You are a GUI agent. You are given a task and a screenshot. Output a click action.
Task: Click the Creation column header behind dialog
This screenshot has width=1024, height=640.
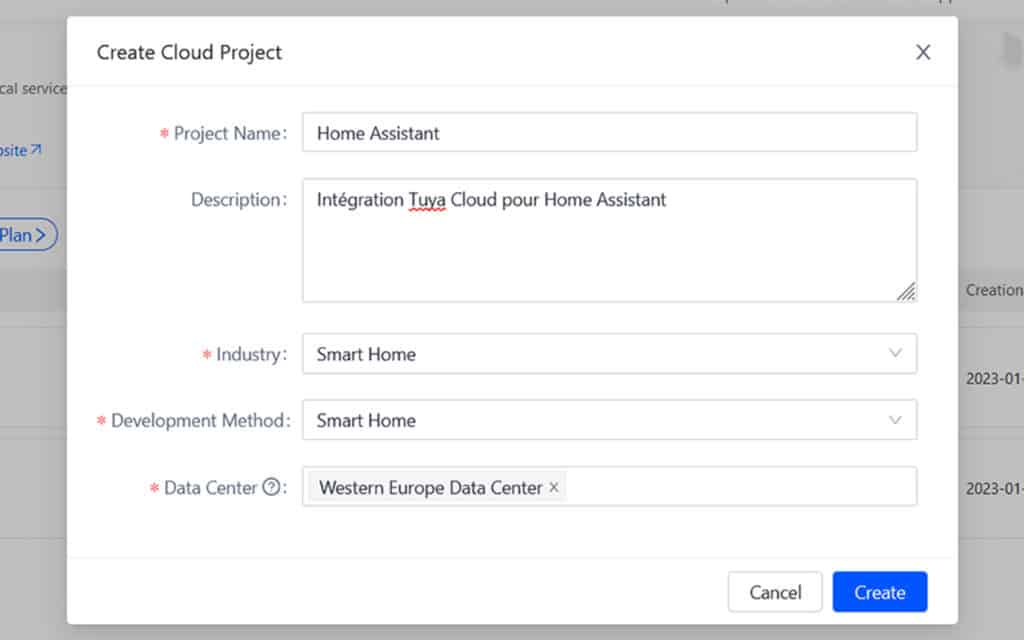(994, 290)
